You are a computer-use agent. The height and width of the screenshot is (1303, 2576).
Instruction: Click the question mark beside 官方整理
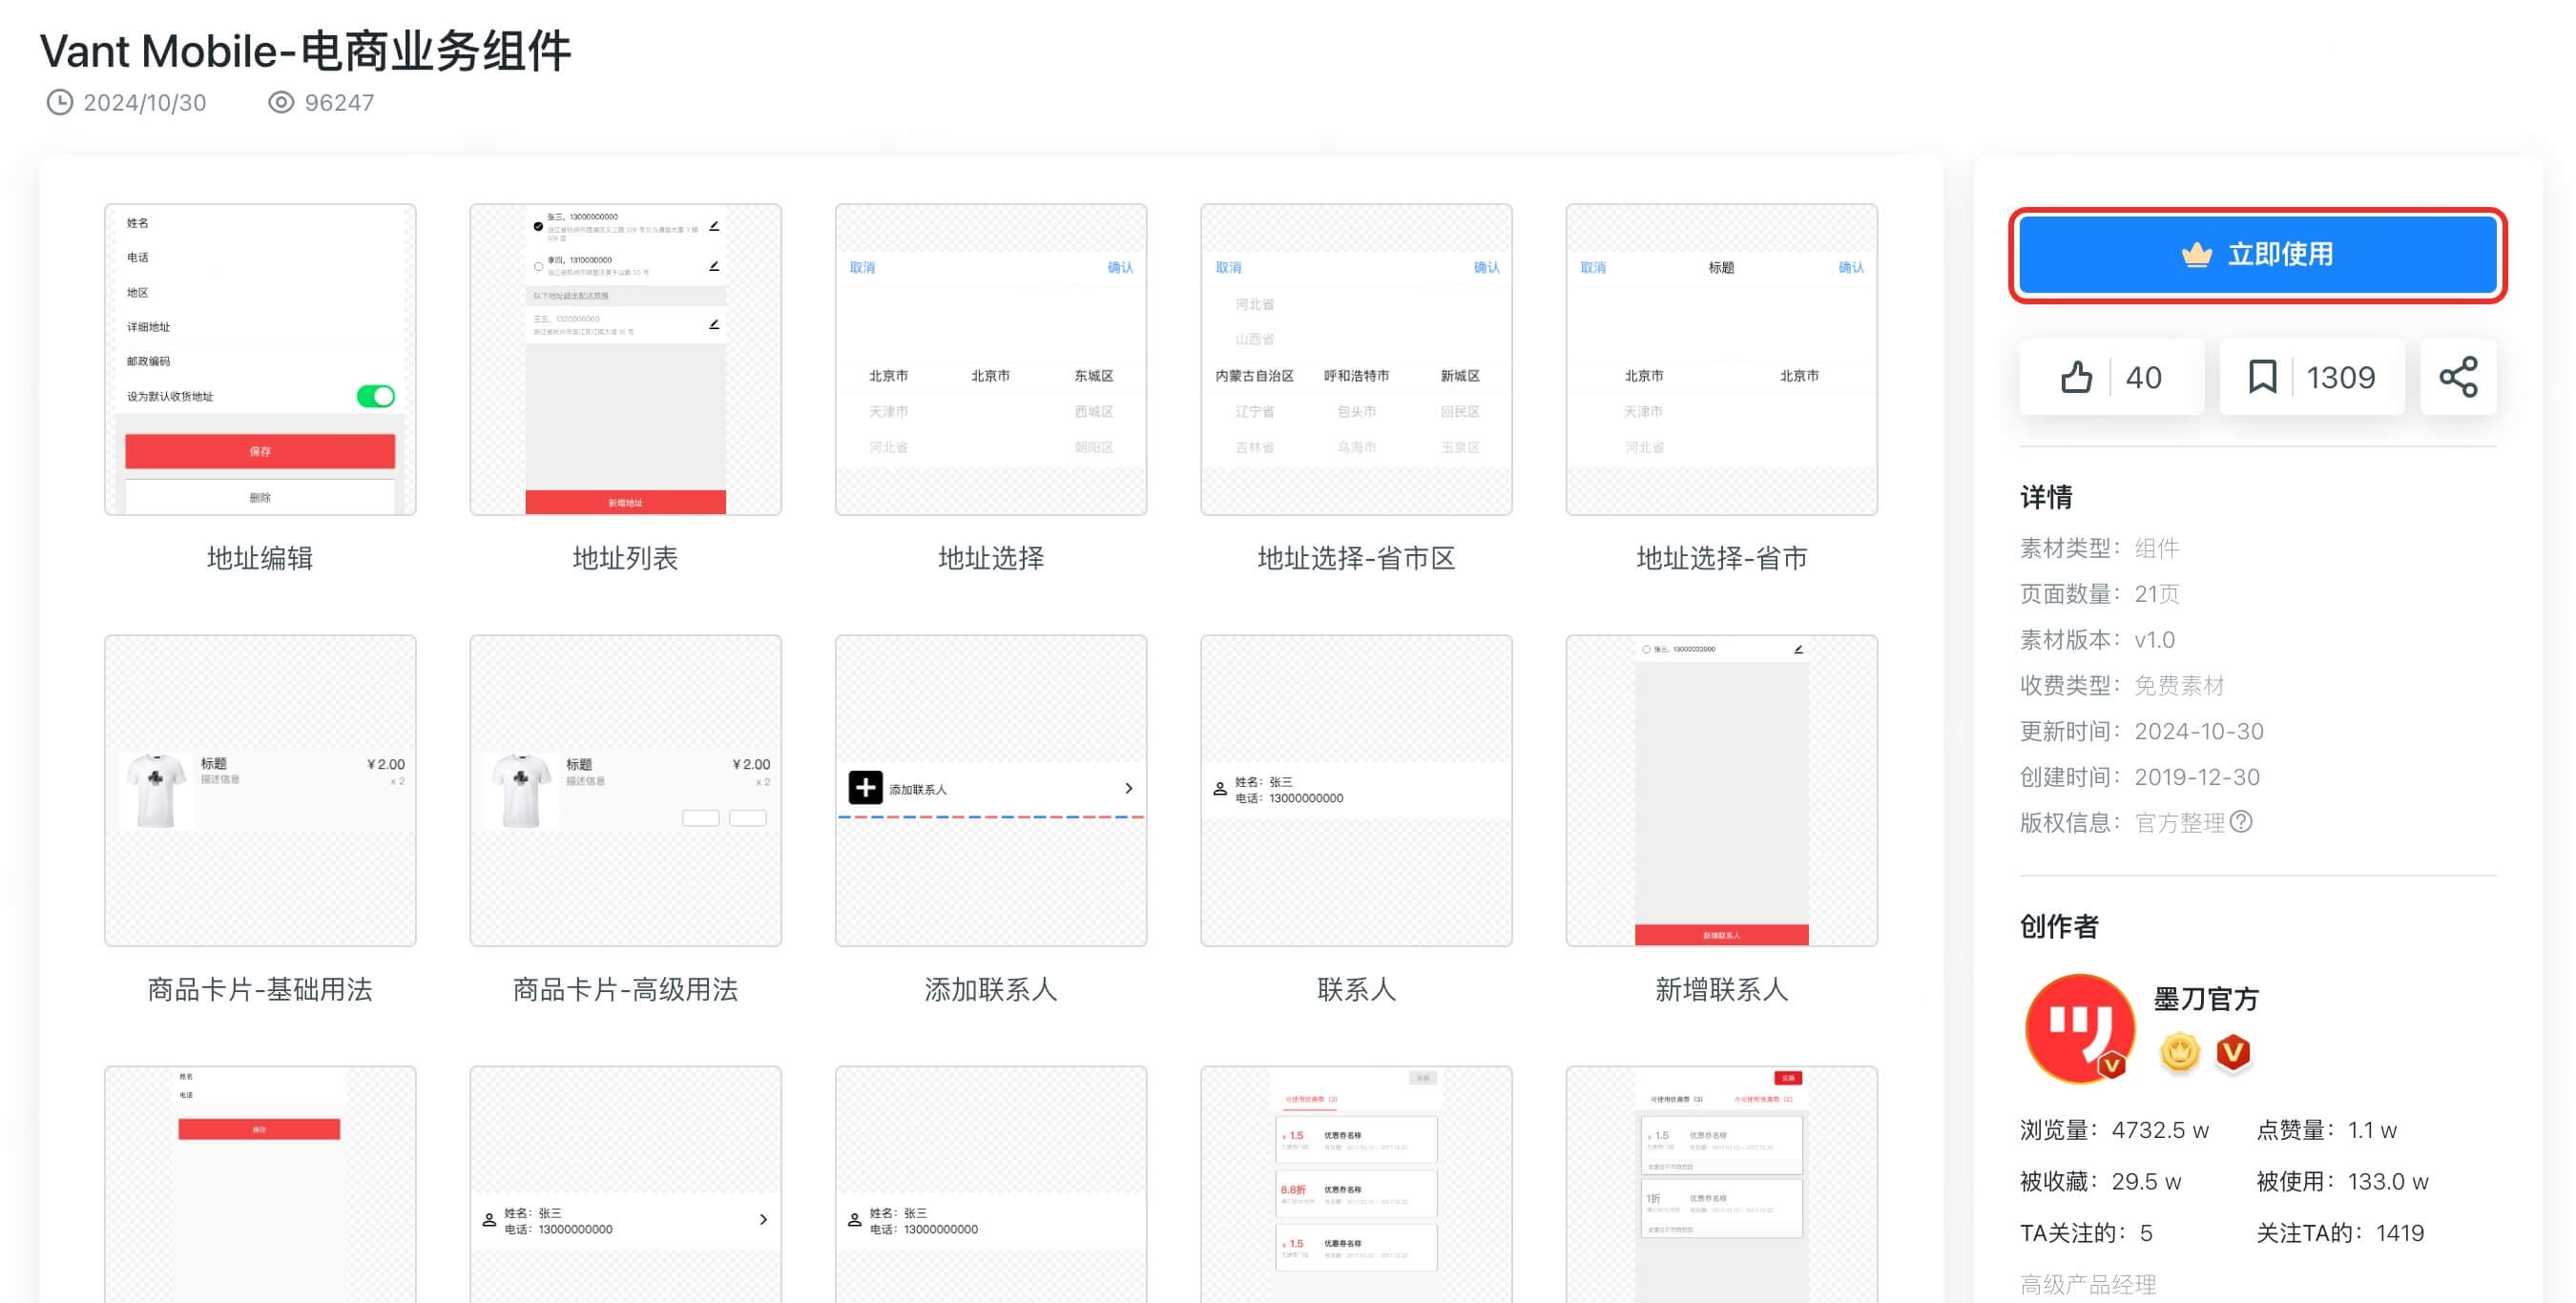coord(2241,821)
